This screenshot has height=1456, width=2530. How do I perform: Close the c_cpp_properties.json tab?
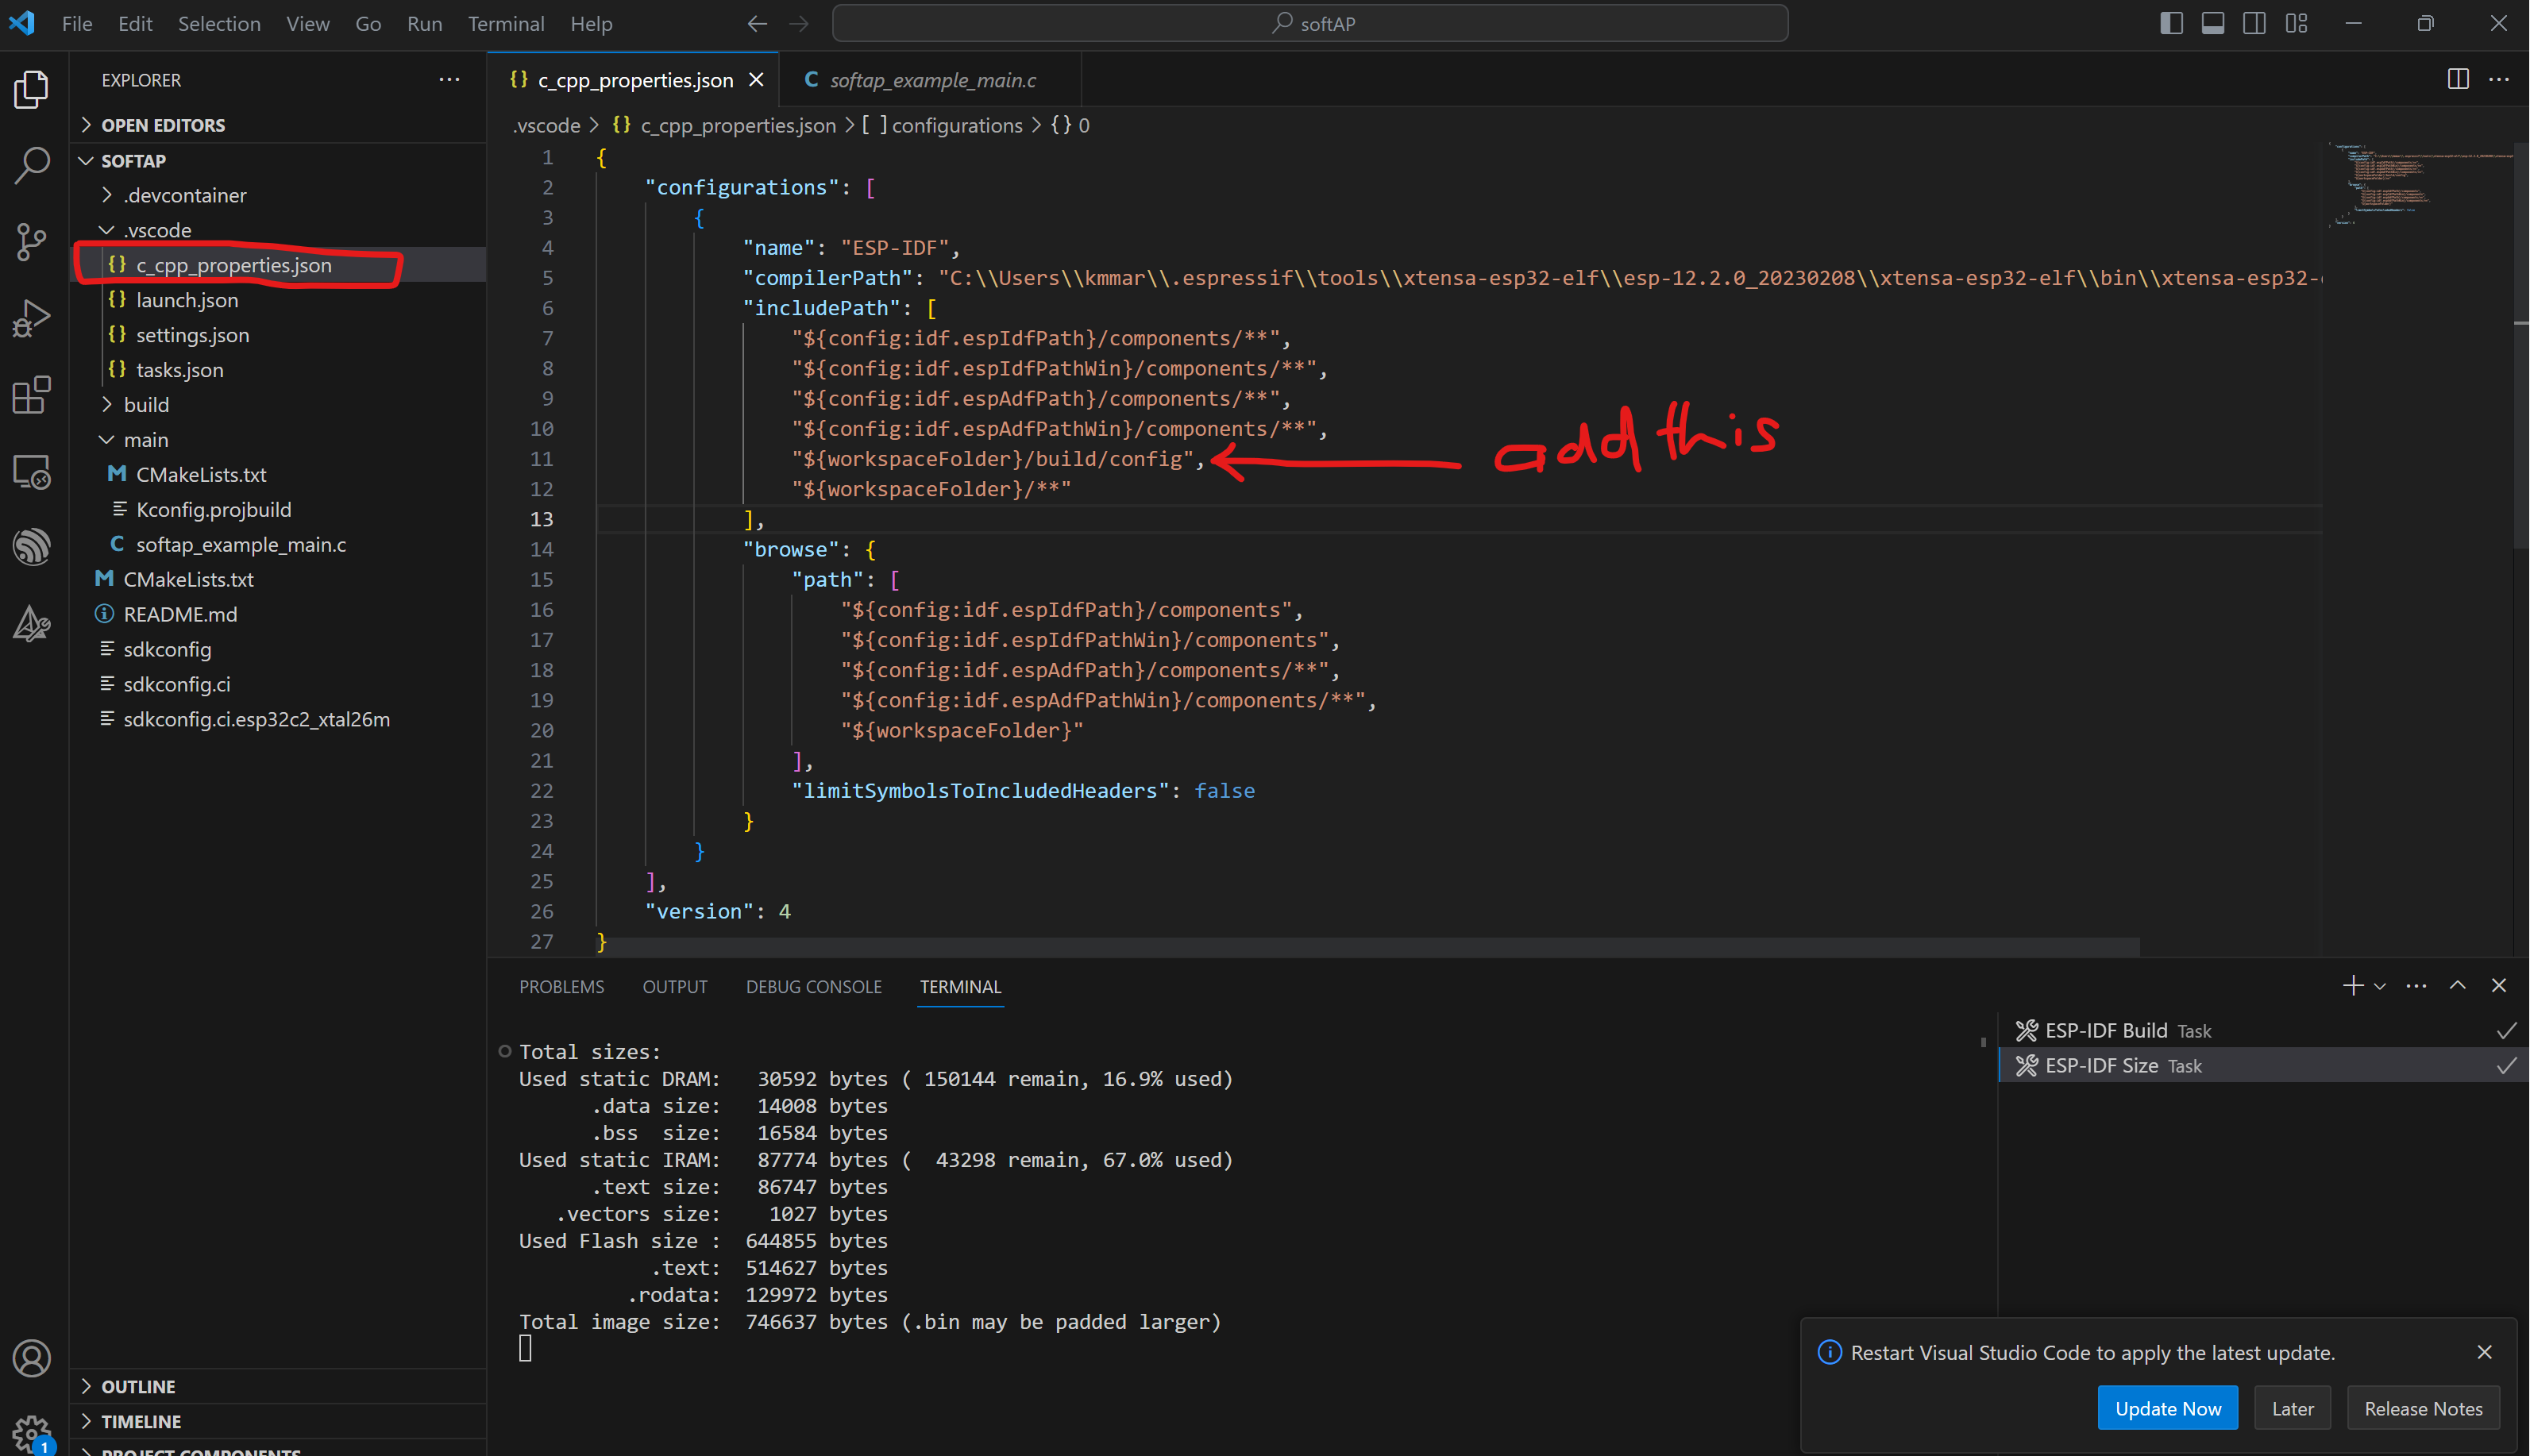[757, 79]
